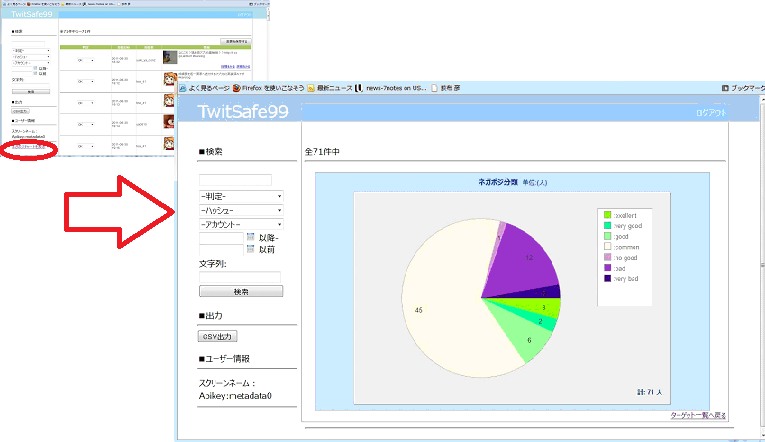Image resolution: width=765 pixels, height=442 pixels.
Task: Open judgment dropdown atop small window's sidebar
Action: click(x=31, y=51)
